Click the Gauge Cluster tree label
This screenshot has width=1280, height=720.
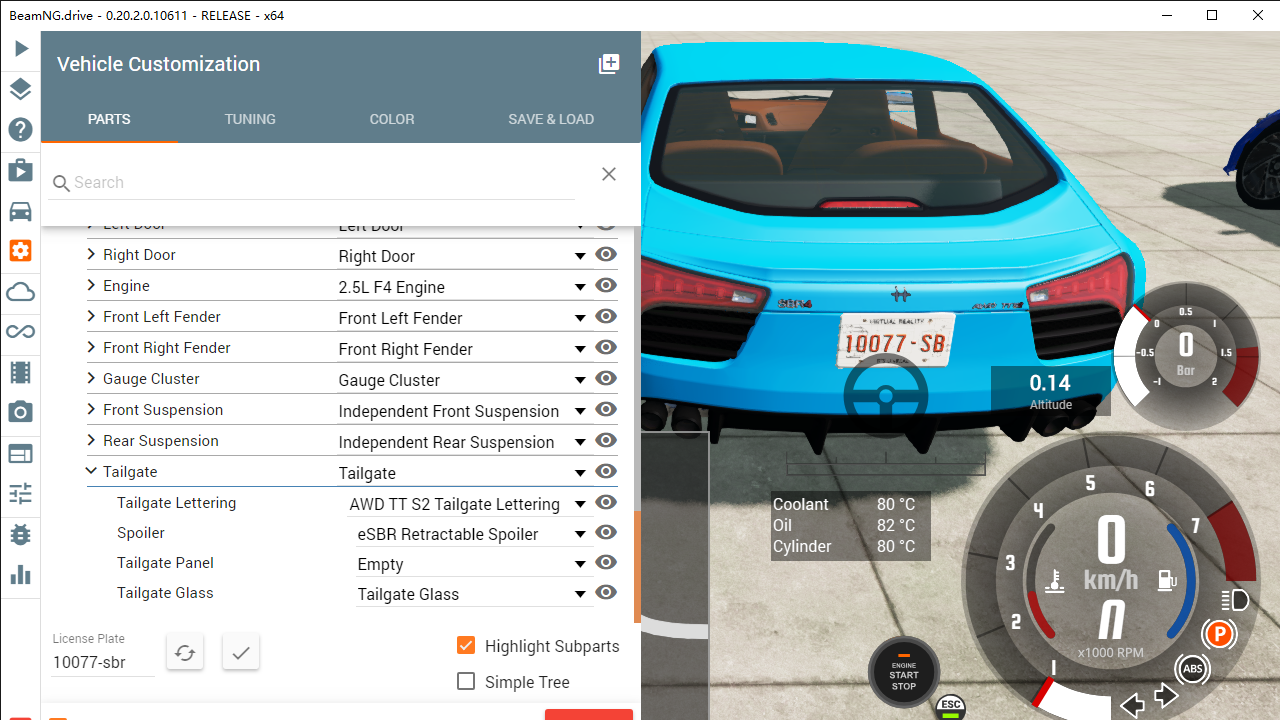click(x=151, y=379)
